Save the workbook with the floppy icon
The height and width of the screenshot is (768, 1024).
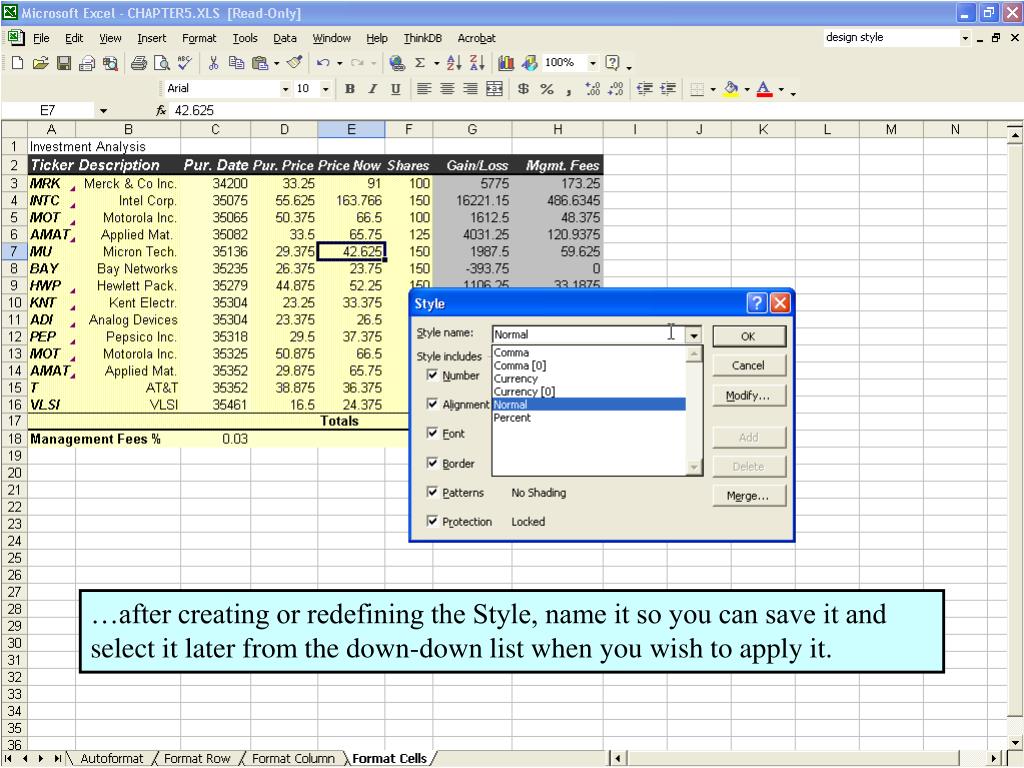coord(64,63)
